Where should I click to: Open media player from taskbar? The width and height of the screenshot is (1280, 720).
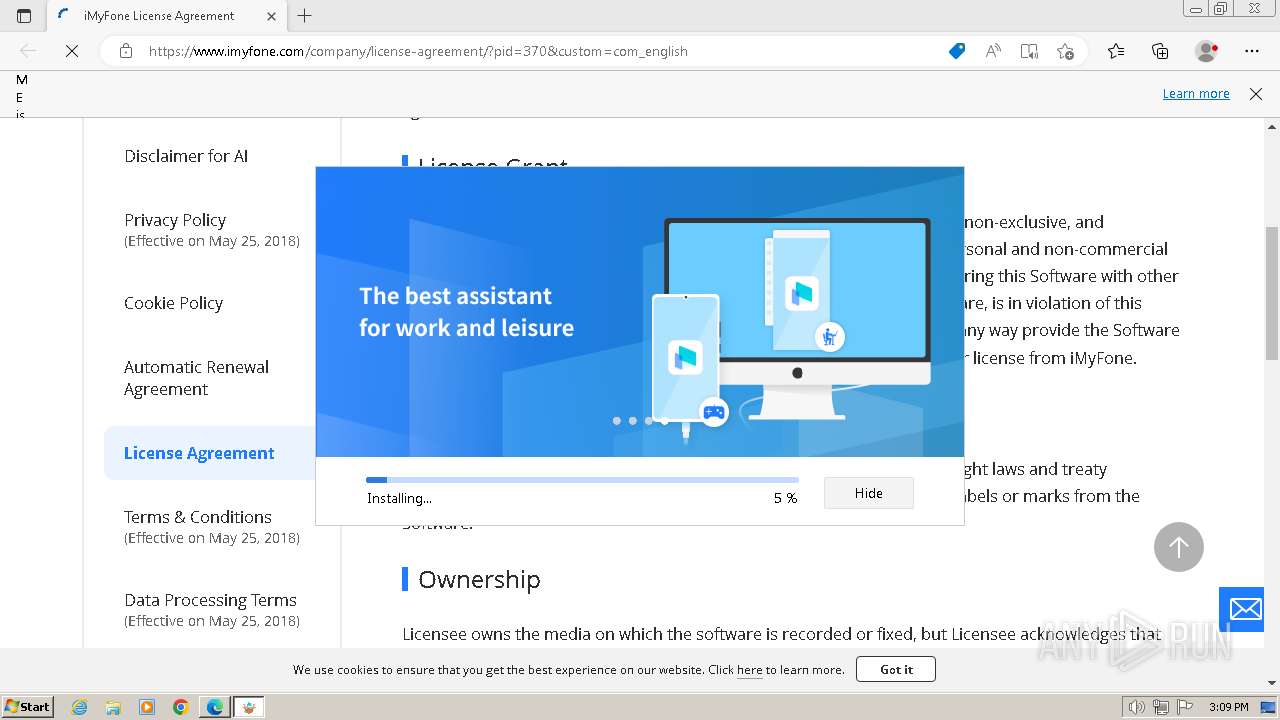tap(147, 707)
